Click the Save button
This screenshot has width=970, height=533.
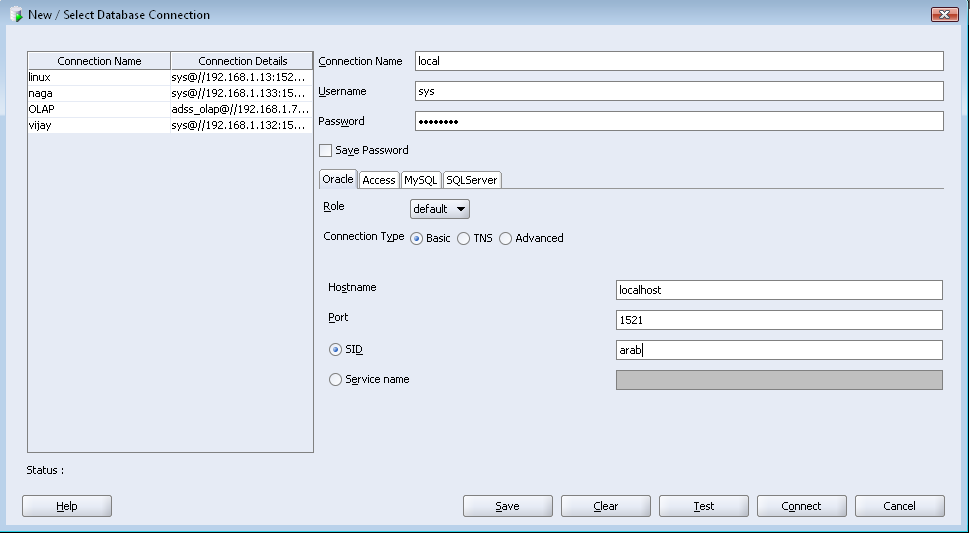pos(507,506)
